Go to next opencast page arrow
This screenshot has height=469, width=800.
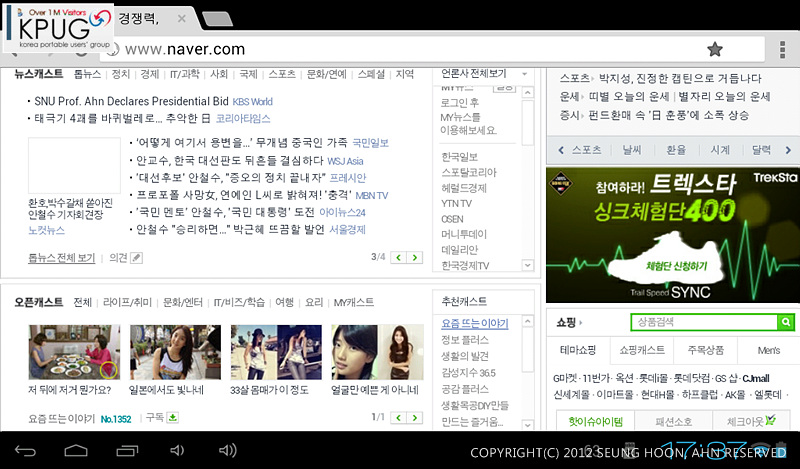pyautogui.click(x=415, y=417)
